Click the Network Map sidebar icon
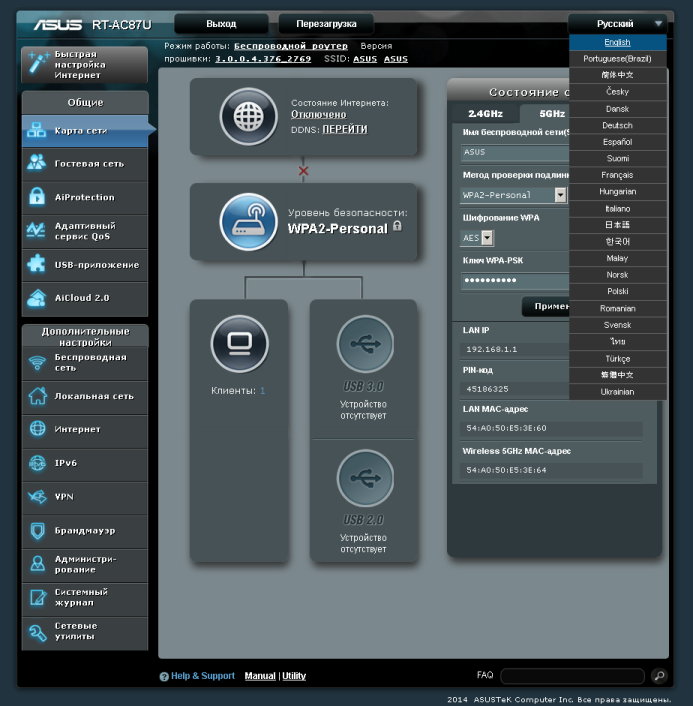The image size is (693, 706). (x=36, y=130)
